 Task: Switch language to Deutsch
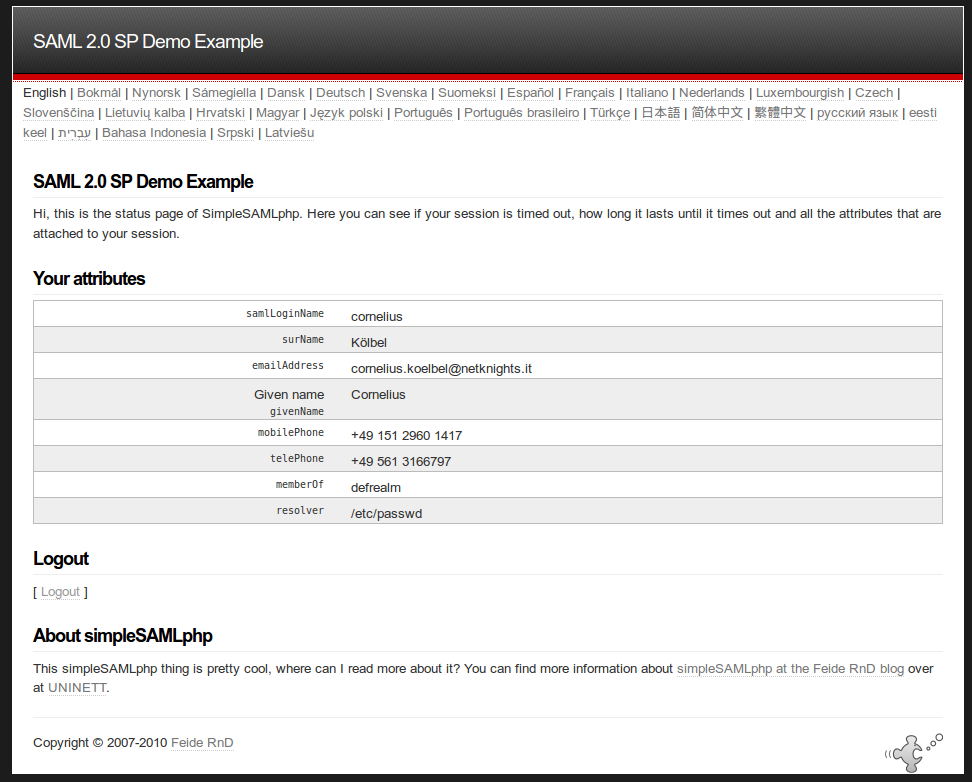click(x=340, y=93)
